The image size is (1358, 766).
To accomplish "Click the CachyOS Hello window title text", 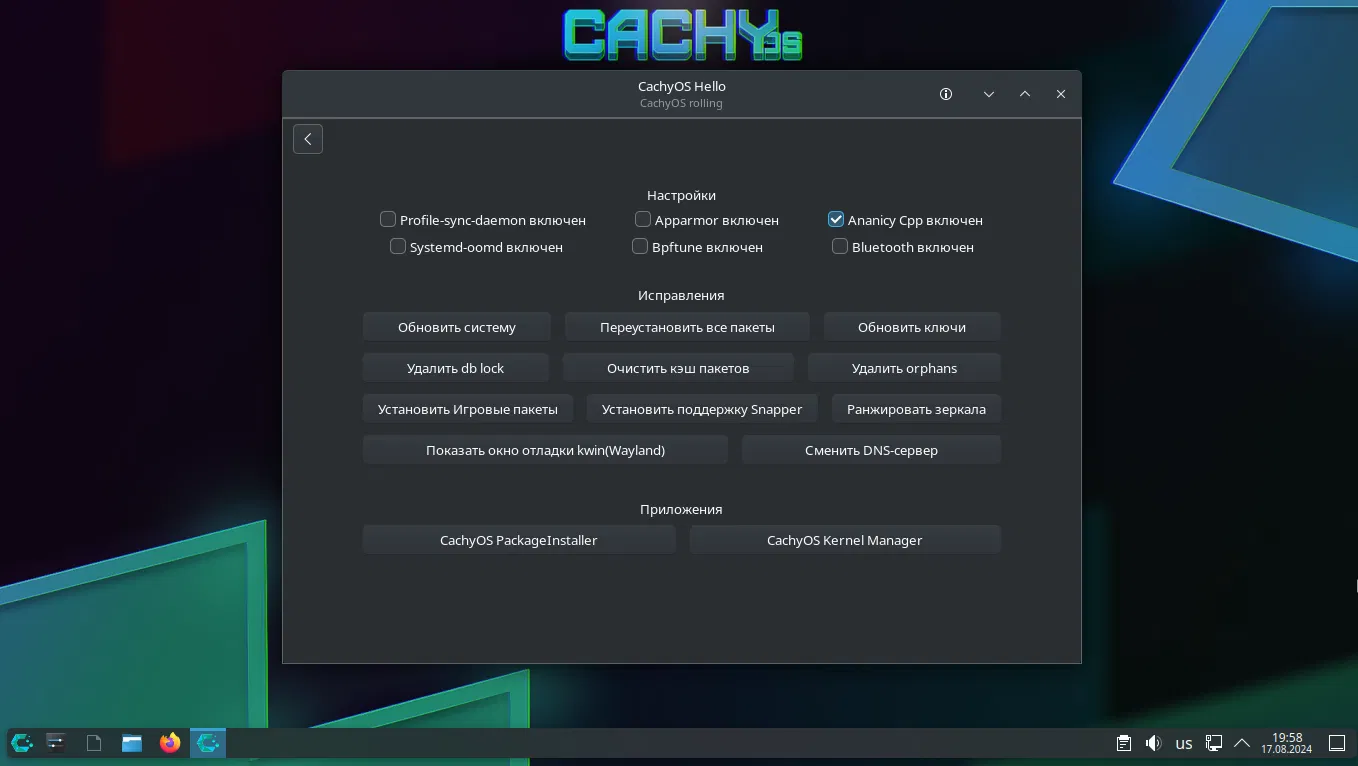I will coord(682,86).
